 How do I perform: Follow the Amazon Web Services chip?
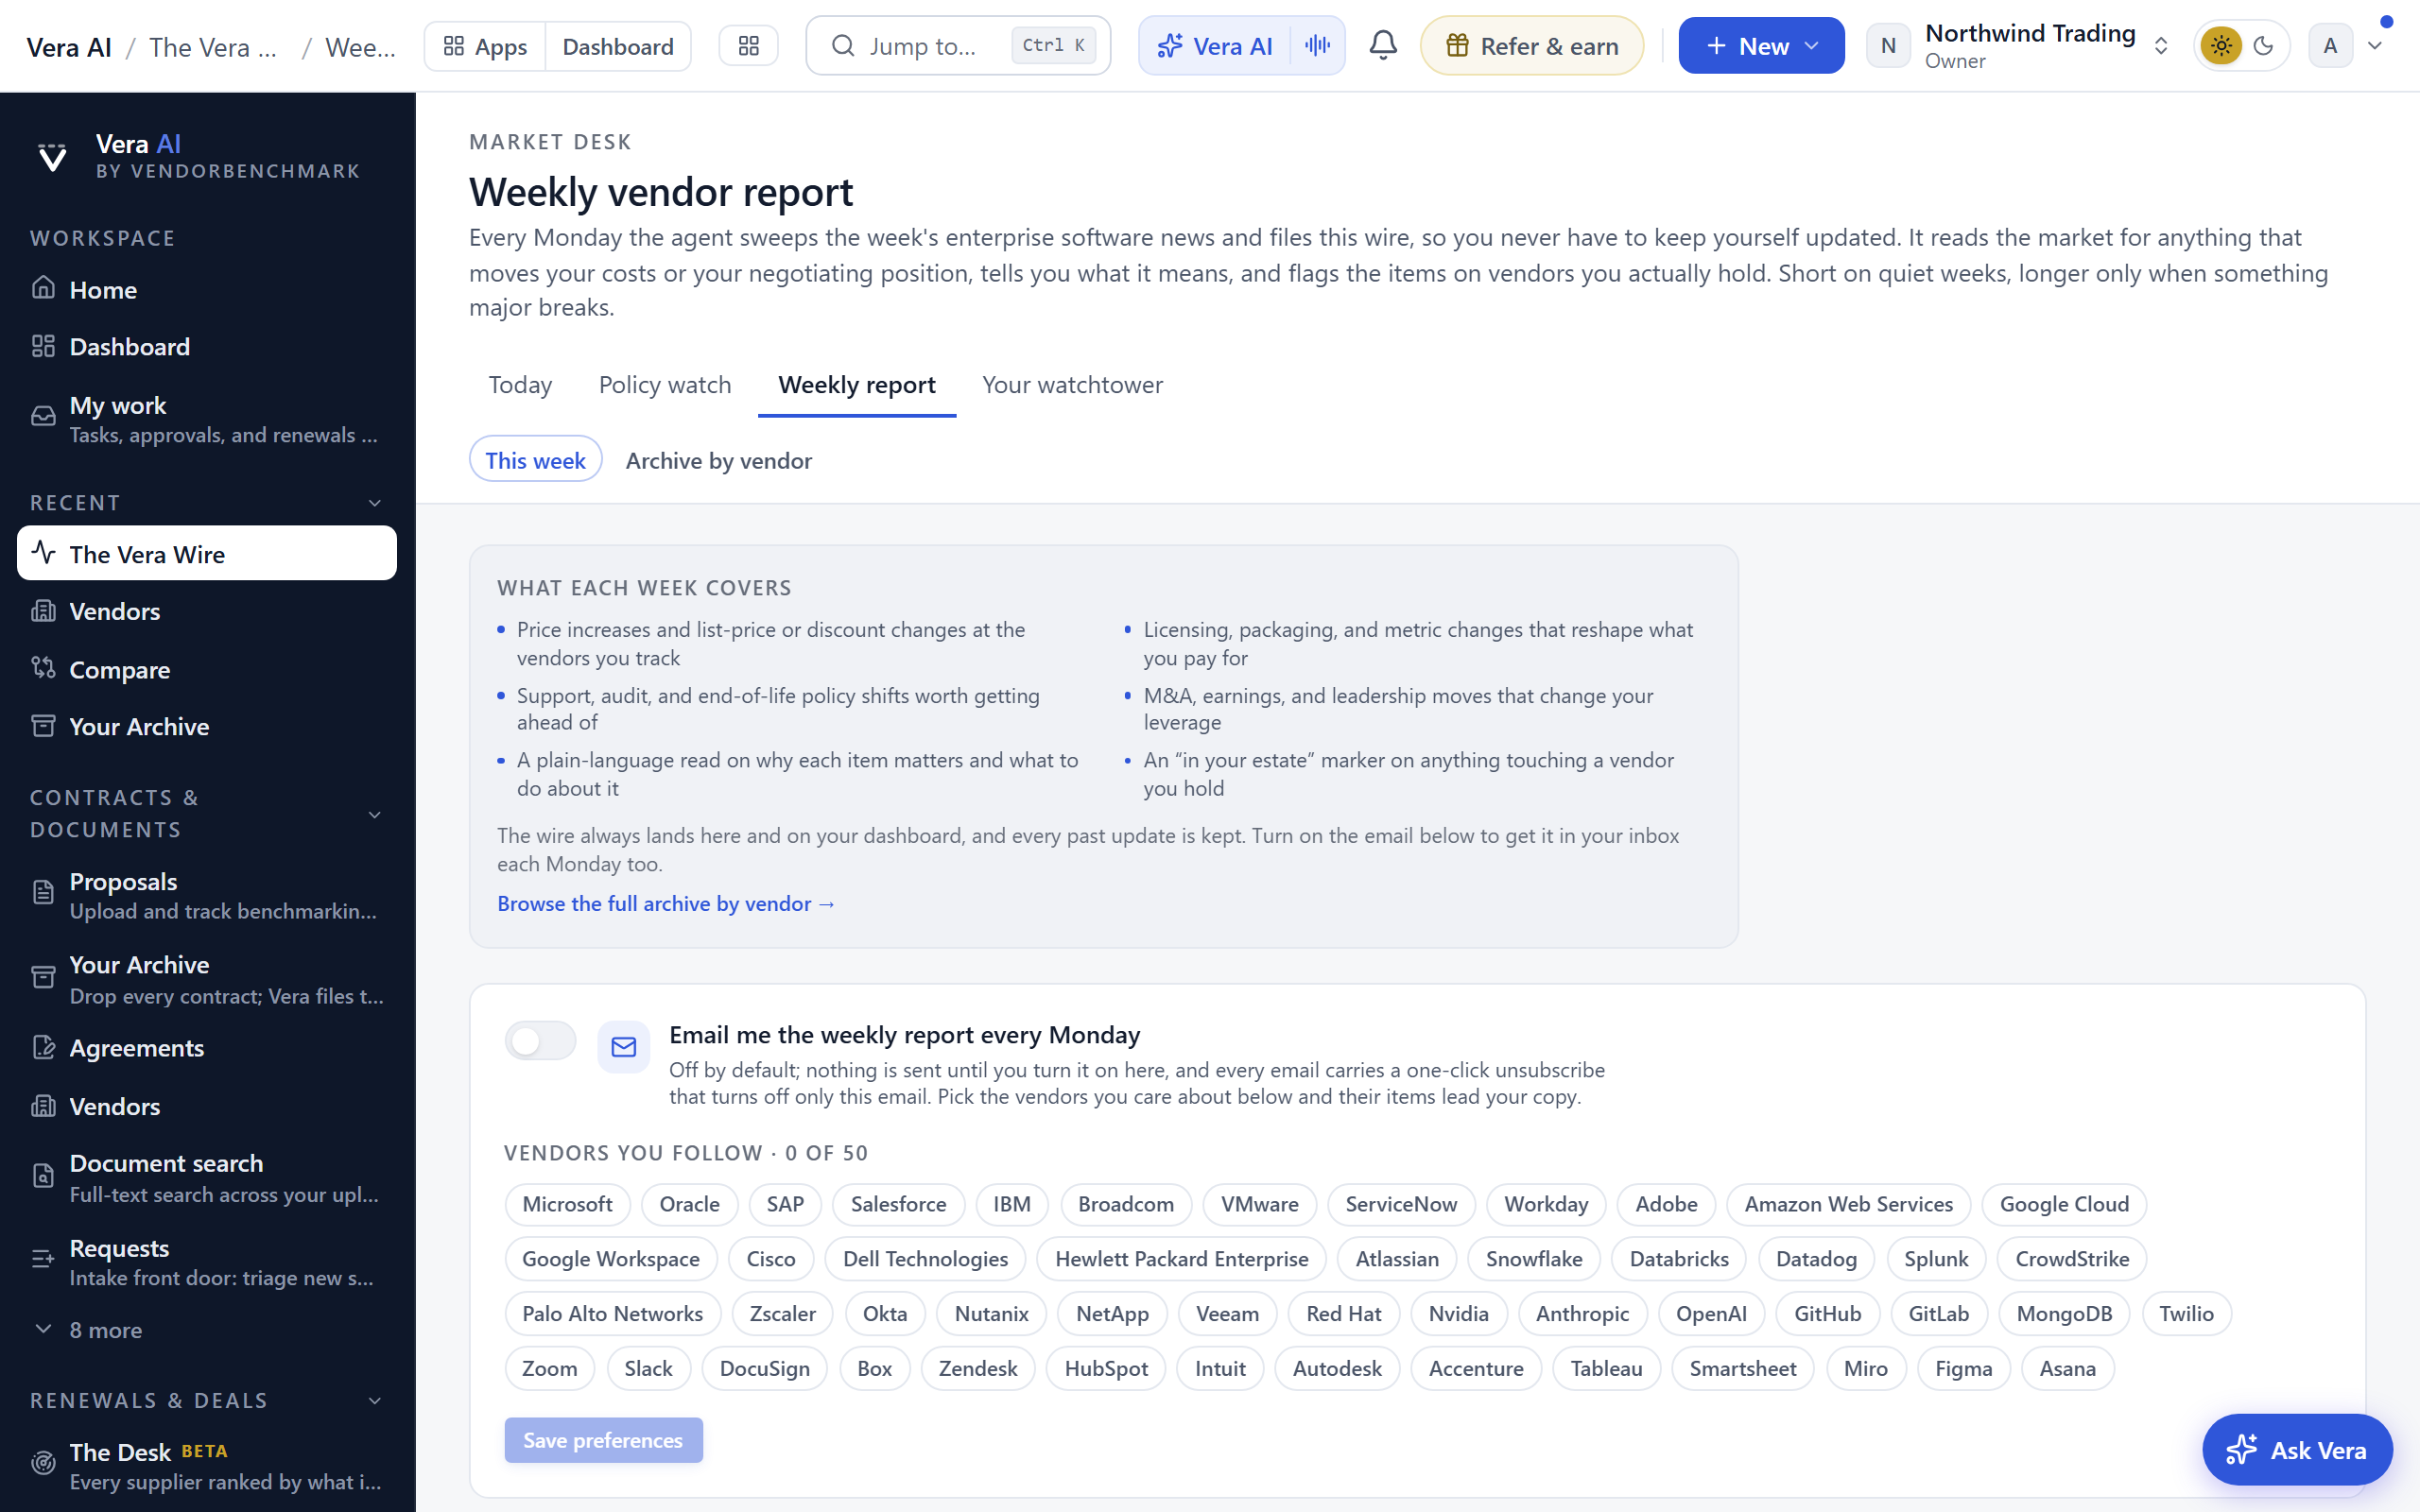click(x=1848, y=1204)
